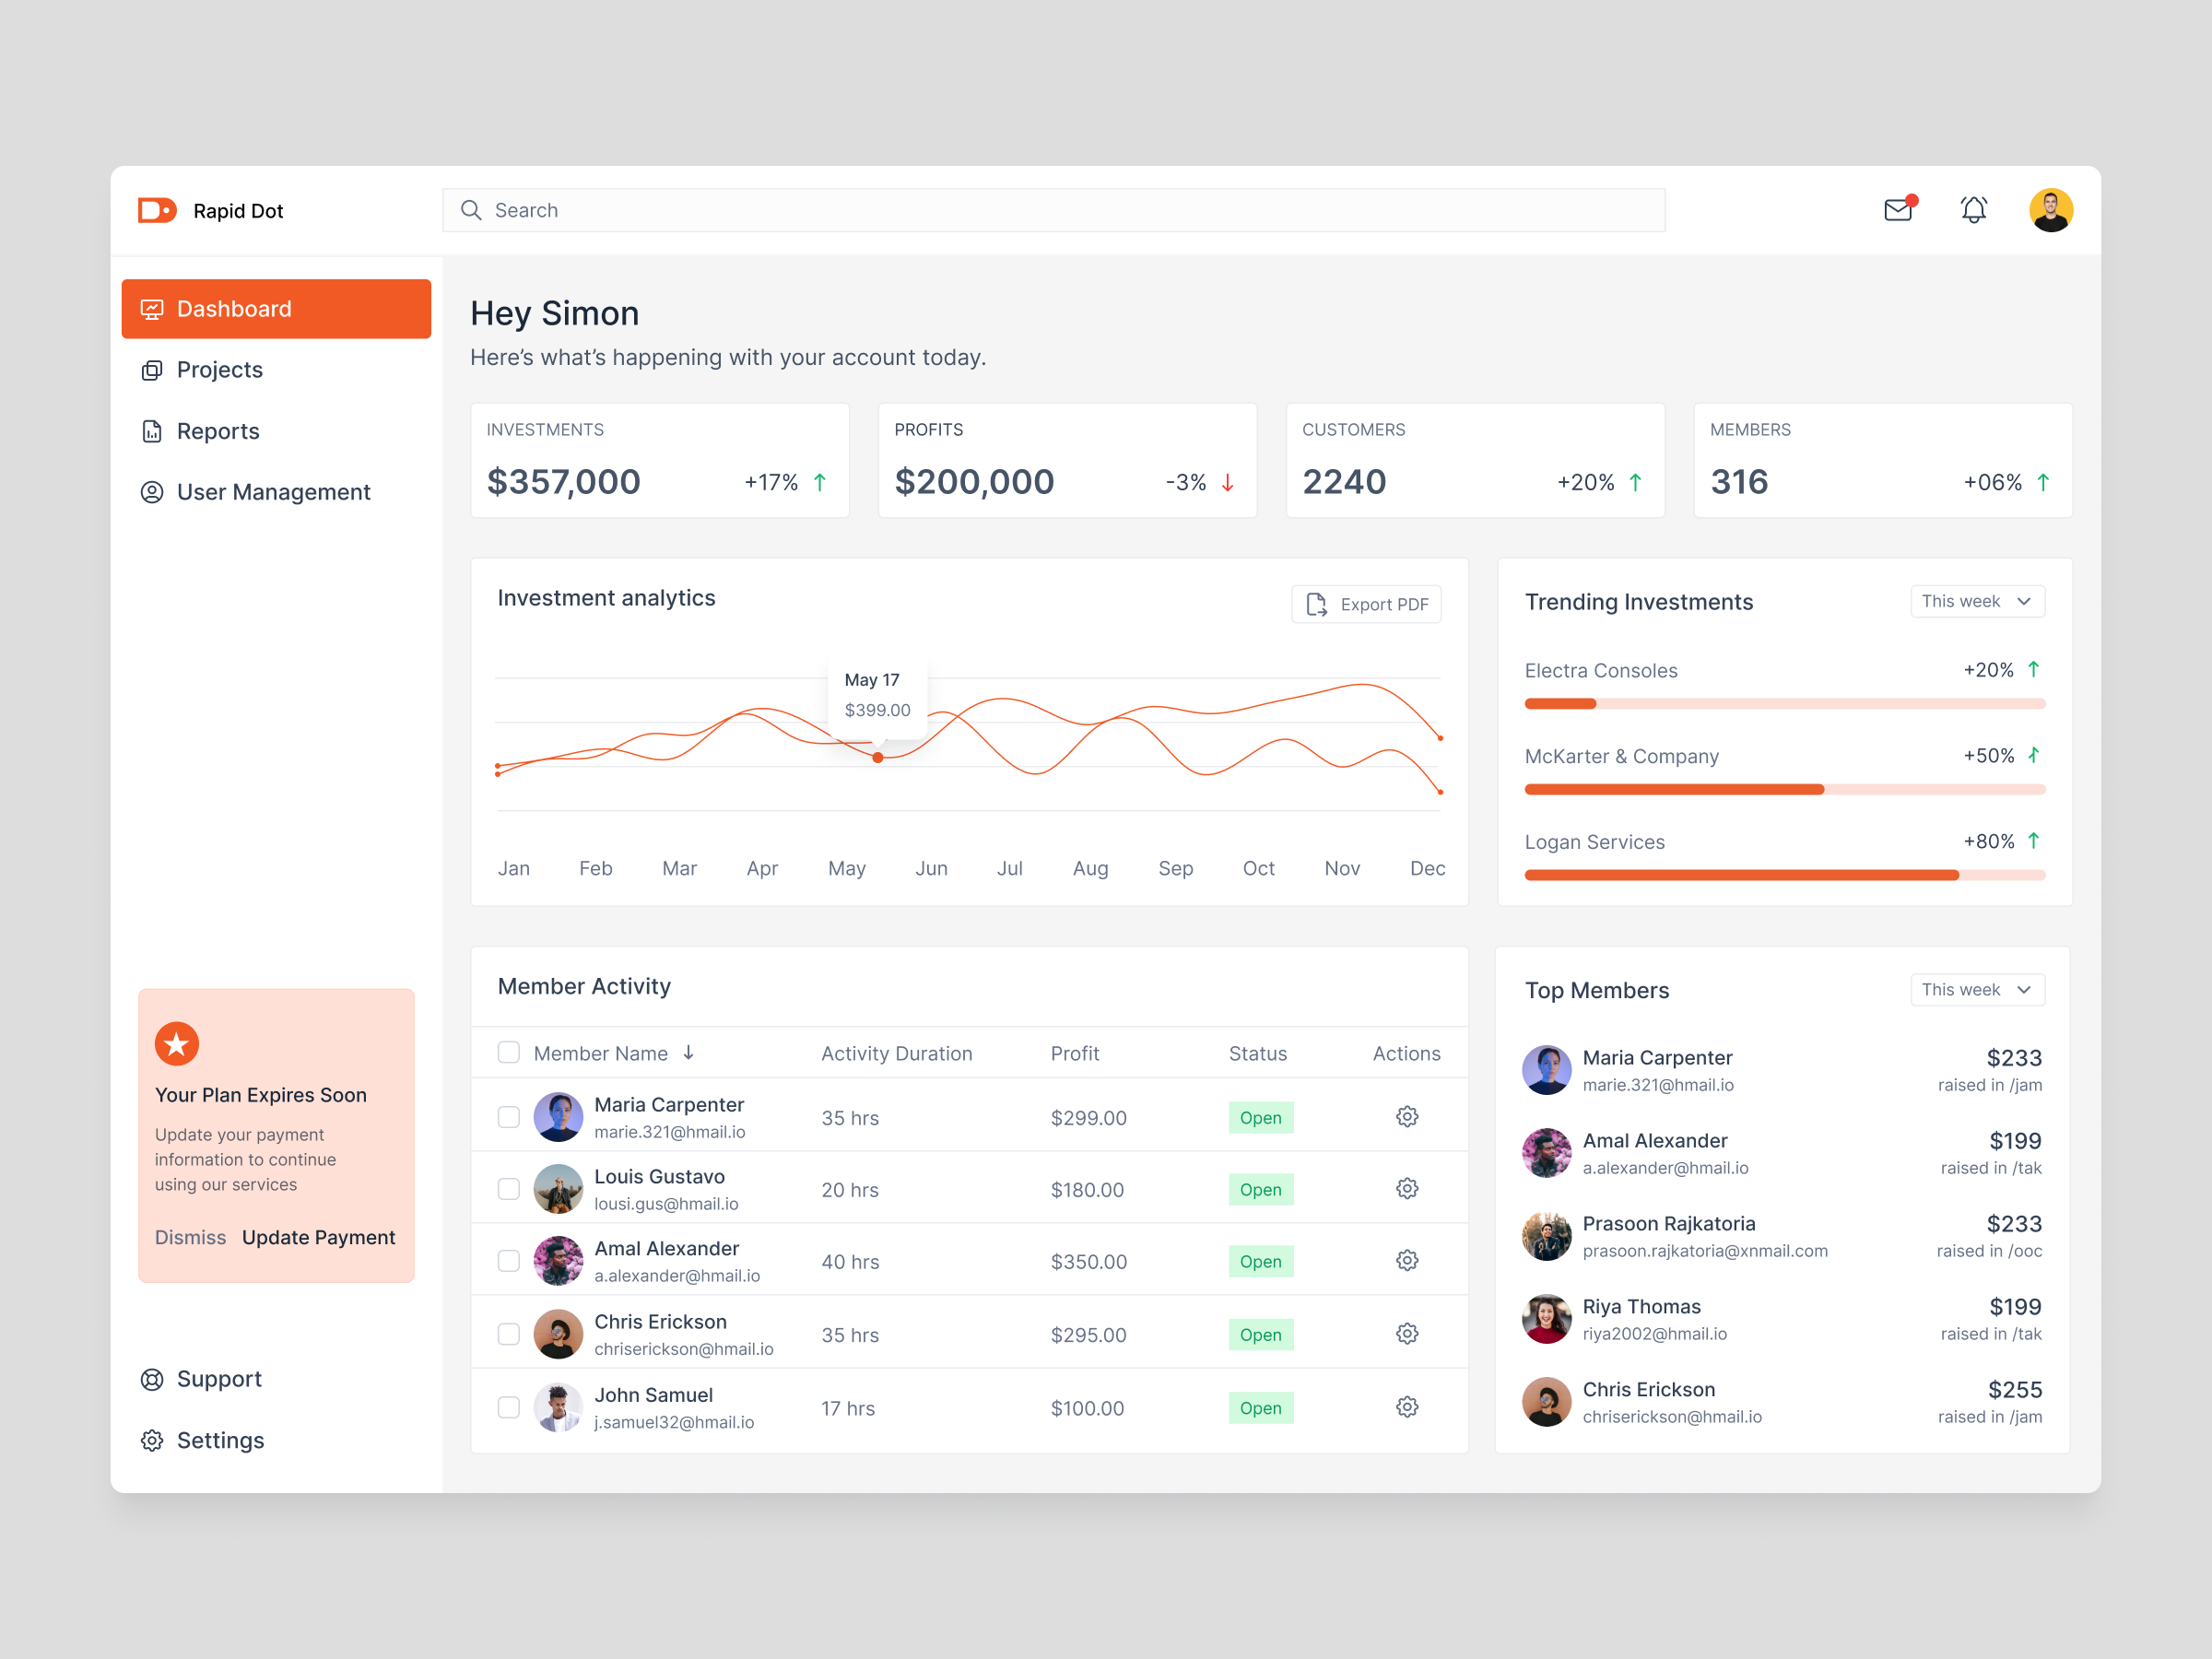
Task: Open settings gear for Maria Carpenter row
Action: point(1406,1117)
